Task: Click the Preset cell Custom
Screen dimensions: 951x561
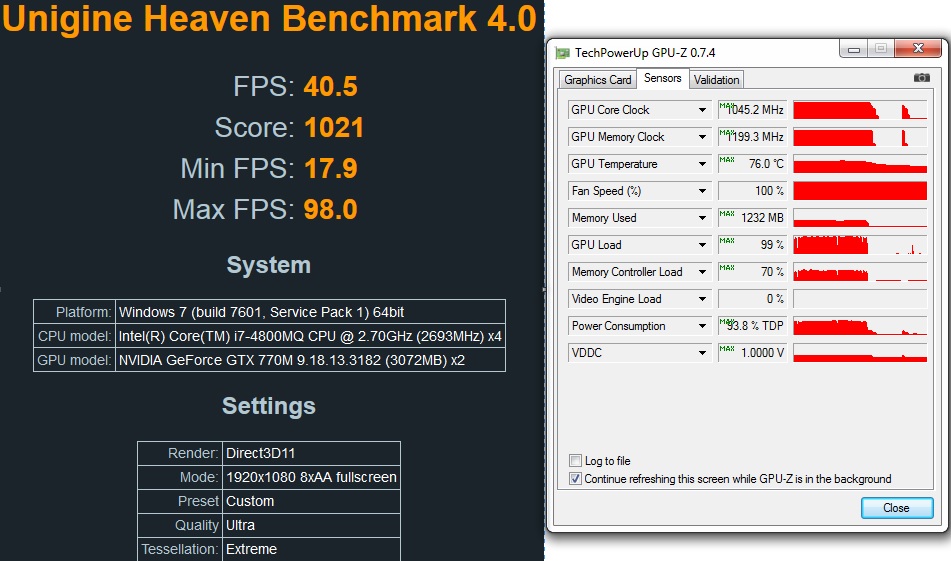Action: pos(311,501)
